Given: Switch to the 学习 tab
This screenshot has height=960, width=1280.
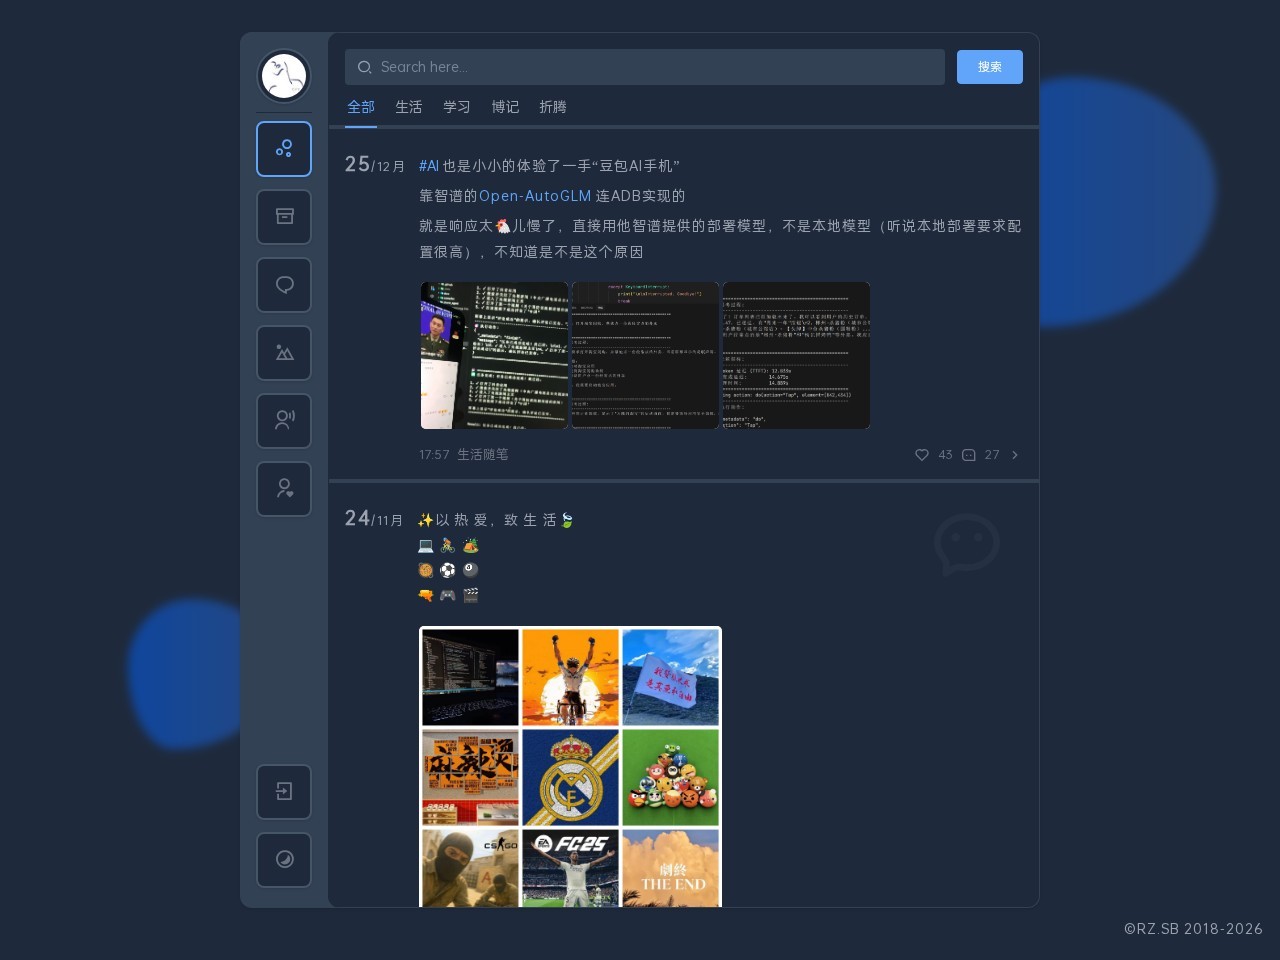Looking at the screenshot, I should pyautogui.click(x=457, y=107).
